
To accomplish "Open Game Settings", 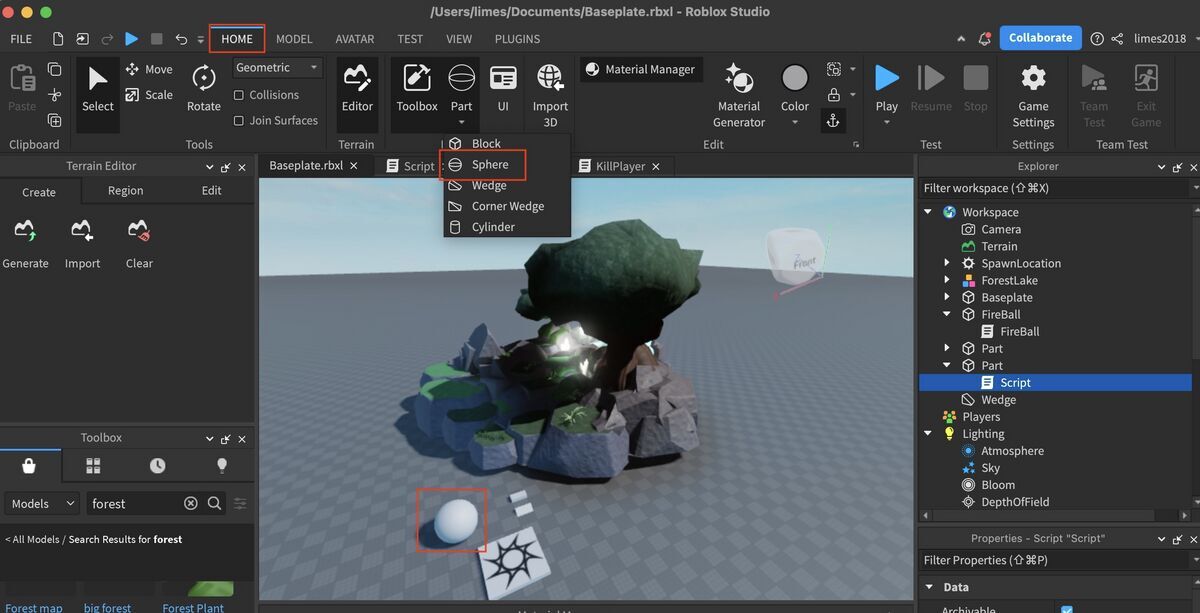I will click(1032, 90).
